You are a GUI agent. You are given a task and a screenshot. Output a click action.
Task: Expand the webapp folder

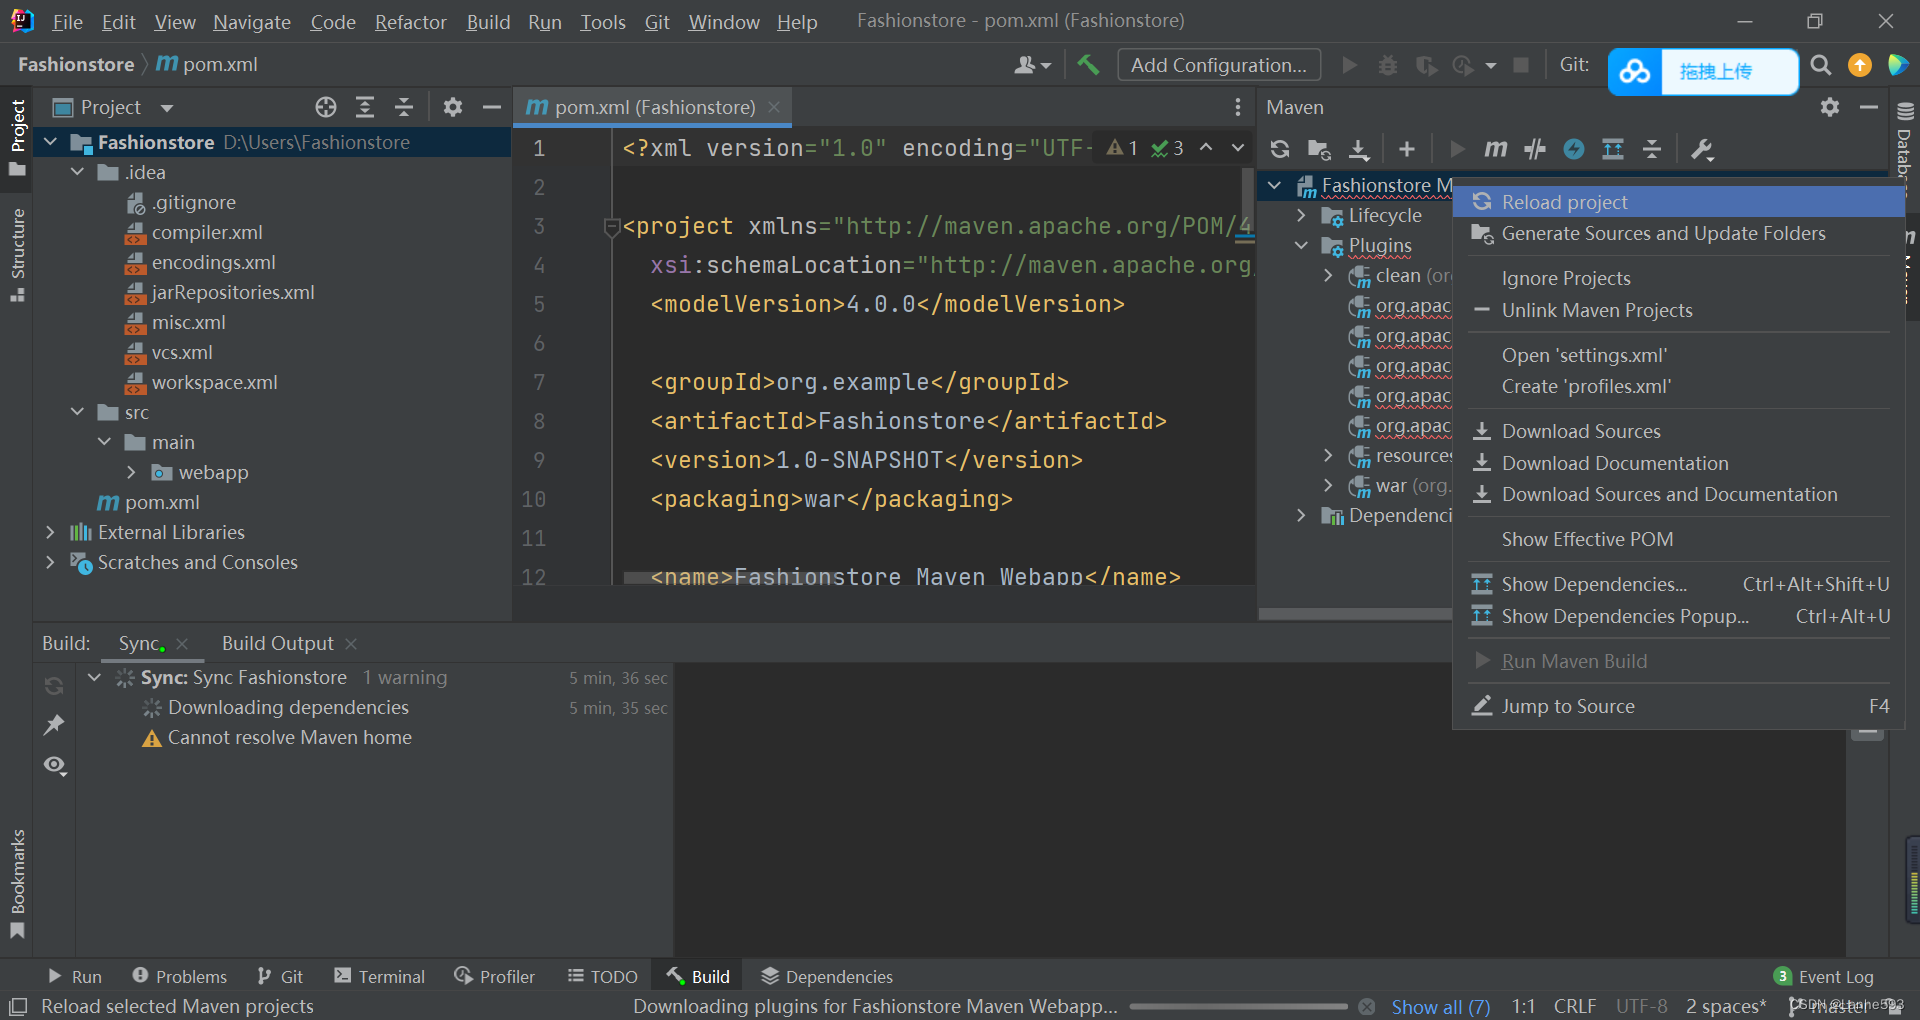tap(131, 472)
